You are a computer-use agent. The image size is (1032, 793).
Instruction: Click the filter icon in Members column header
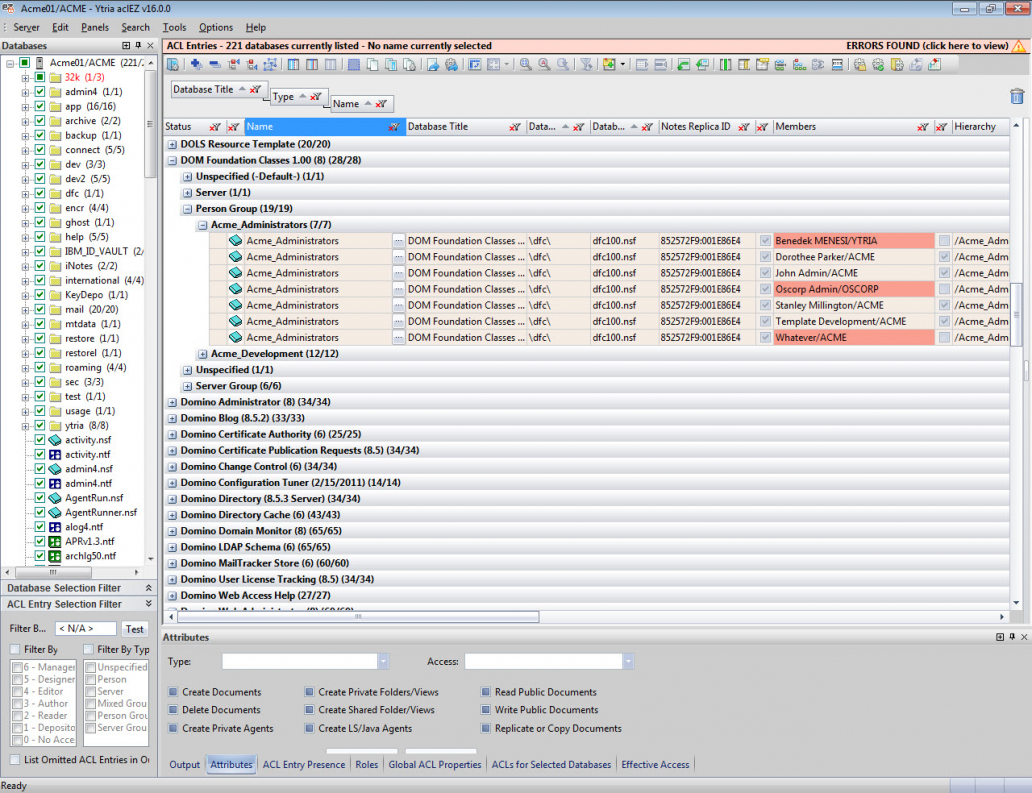point(922,127)
